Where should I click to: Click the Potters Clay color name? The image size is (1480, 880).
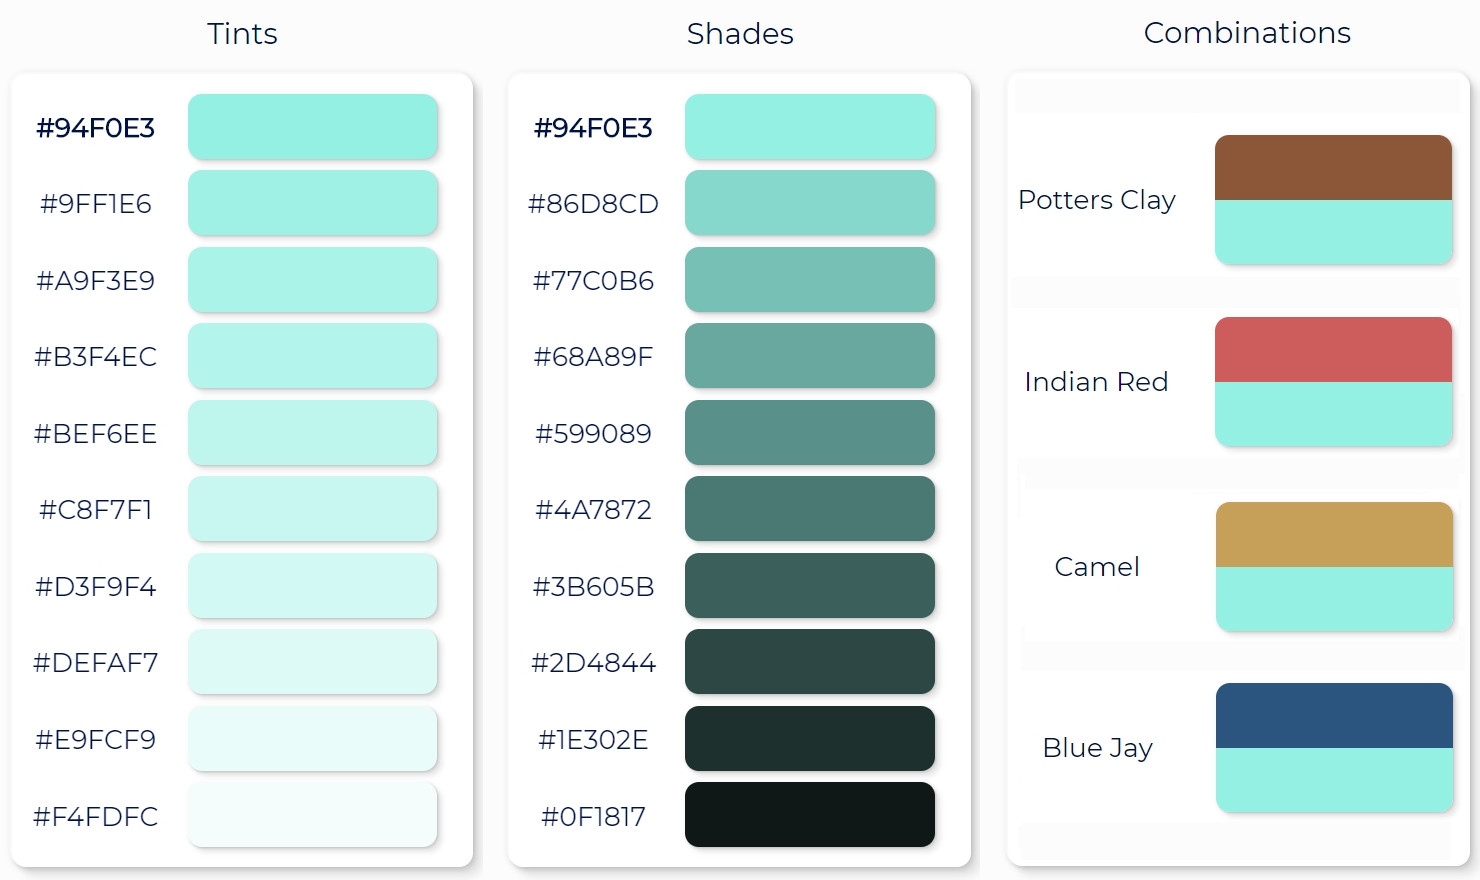click(x=1096, y=200)
